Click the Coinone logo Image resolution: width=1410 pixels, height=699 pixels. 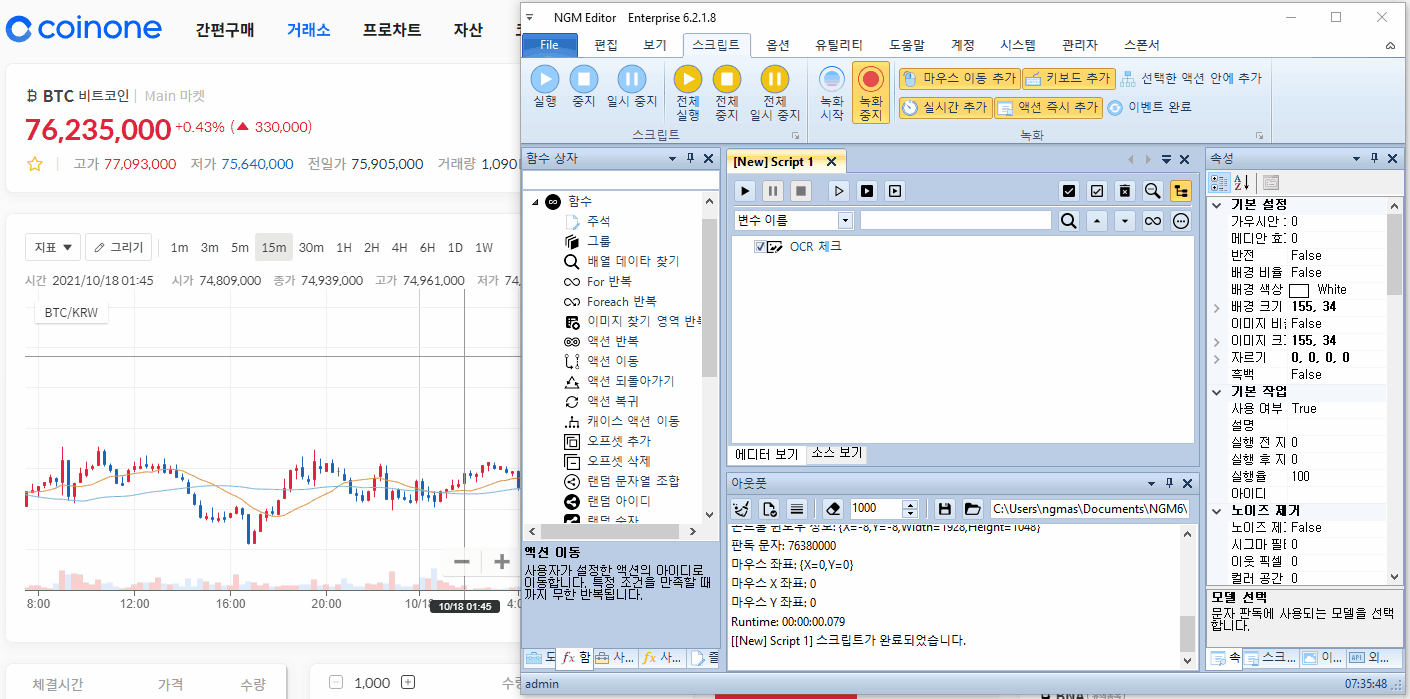click(84, 29)
